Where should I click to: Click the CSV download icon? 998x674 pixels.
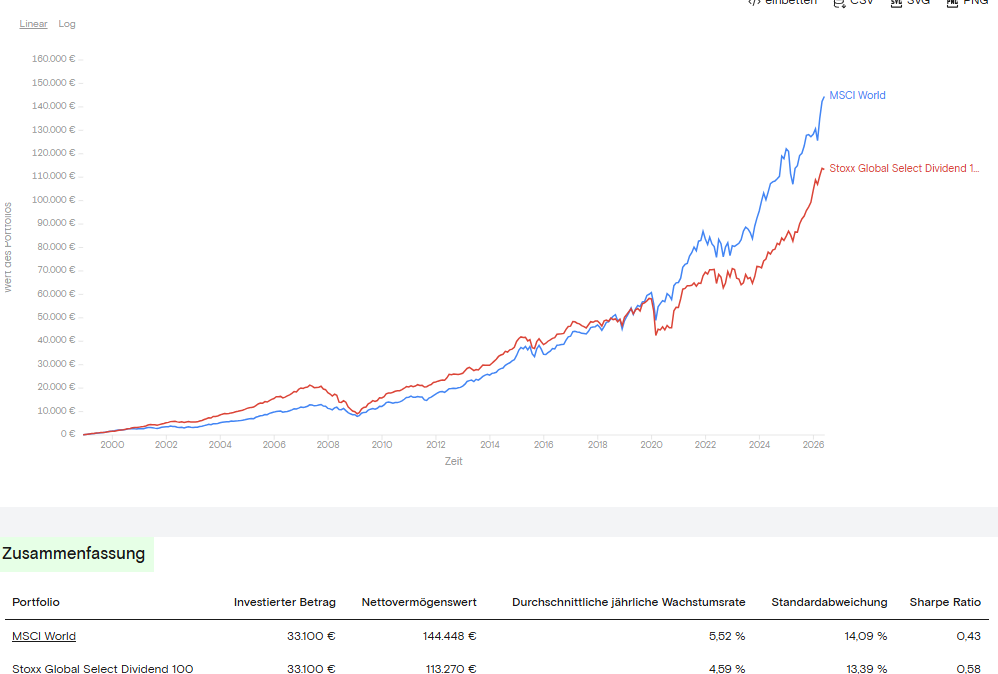(839, 3)
